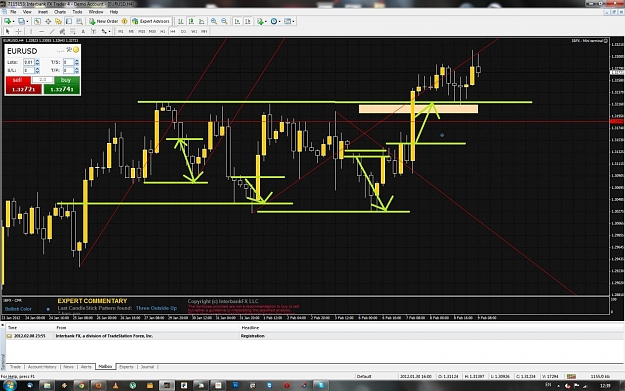This screenshot has width=625, height=391.
Task: Switch to the H1 timeframe
Action: pos(163,31)
